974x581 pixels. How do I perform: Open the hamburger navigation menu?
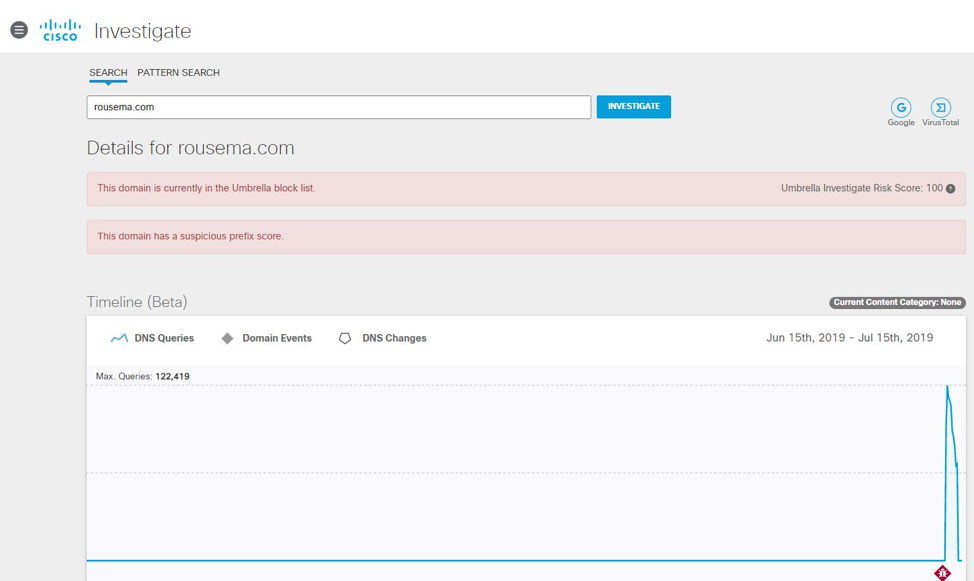(x=19, y=31)
